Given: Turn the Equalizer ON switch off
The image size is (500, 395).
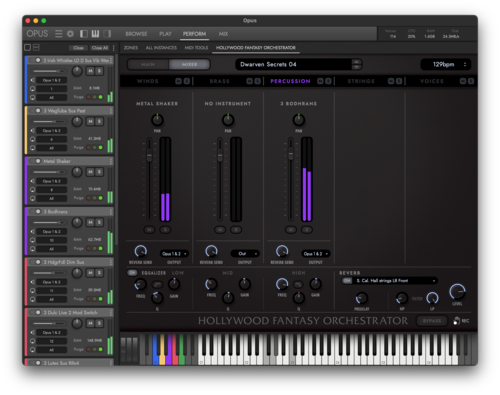Looking at the screenshot, I should (x=132, y=273).
